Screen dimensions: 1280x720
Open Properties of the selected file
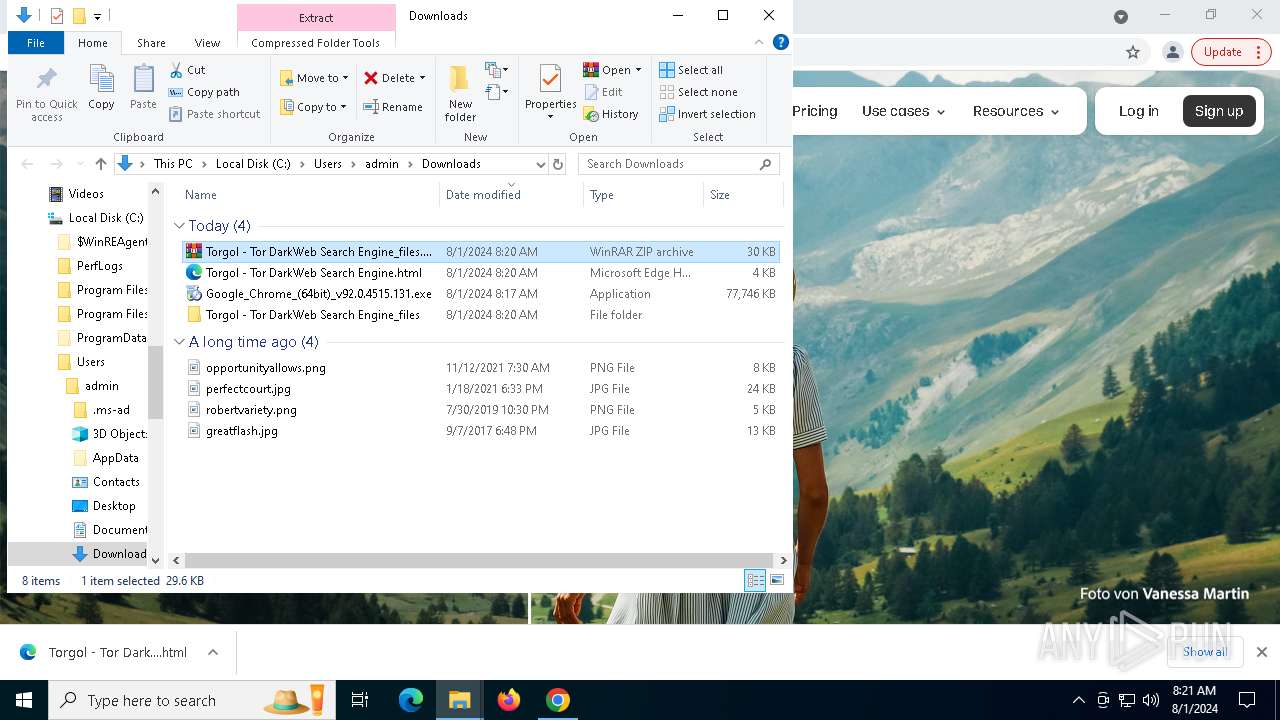point(550,92)
